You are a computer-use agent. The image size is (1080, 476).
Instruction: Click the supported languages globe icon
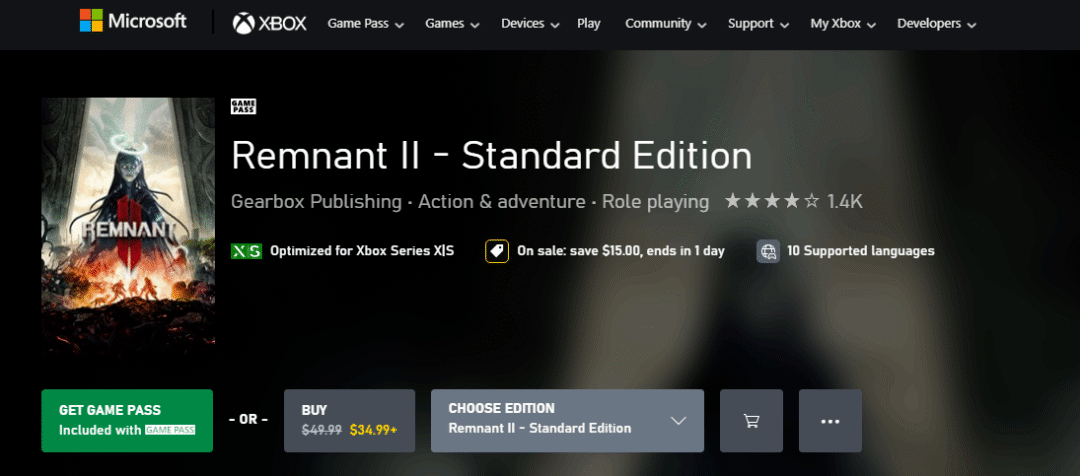point(768,251)
